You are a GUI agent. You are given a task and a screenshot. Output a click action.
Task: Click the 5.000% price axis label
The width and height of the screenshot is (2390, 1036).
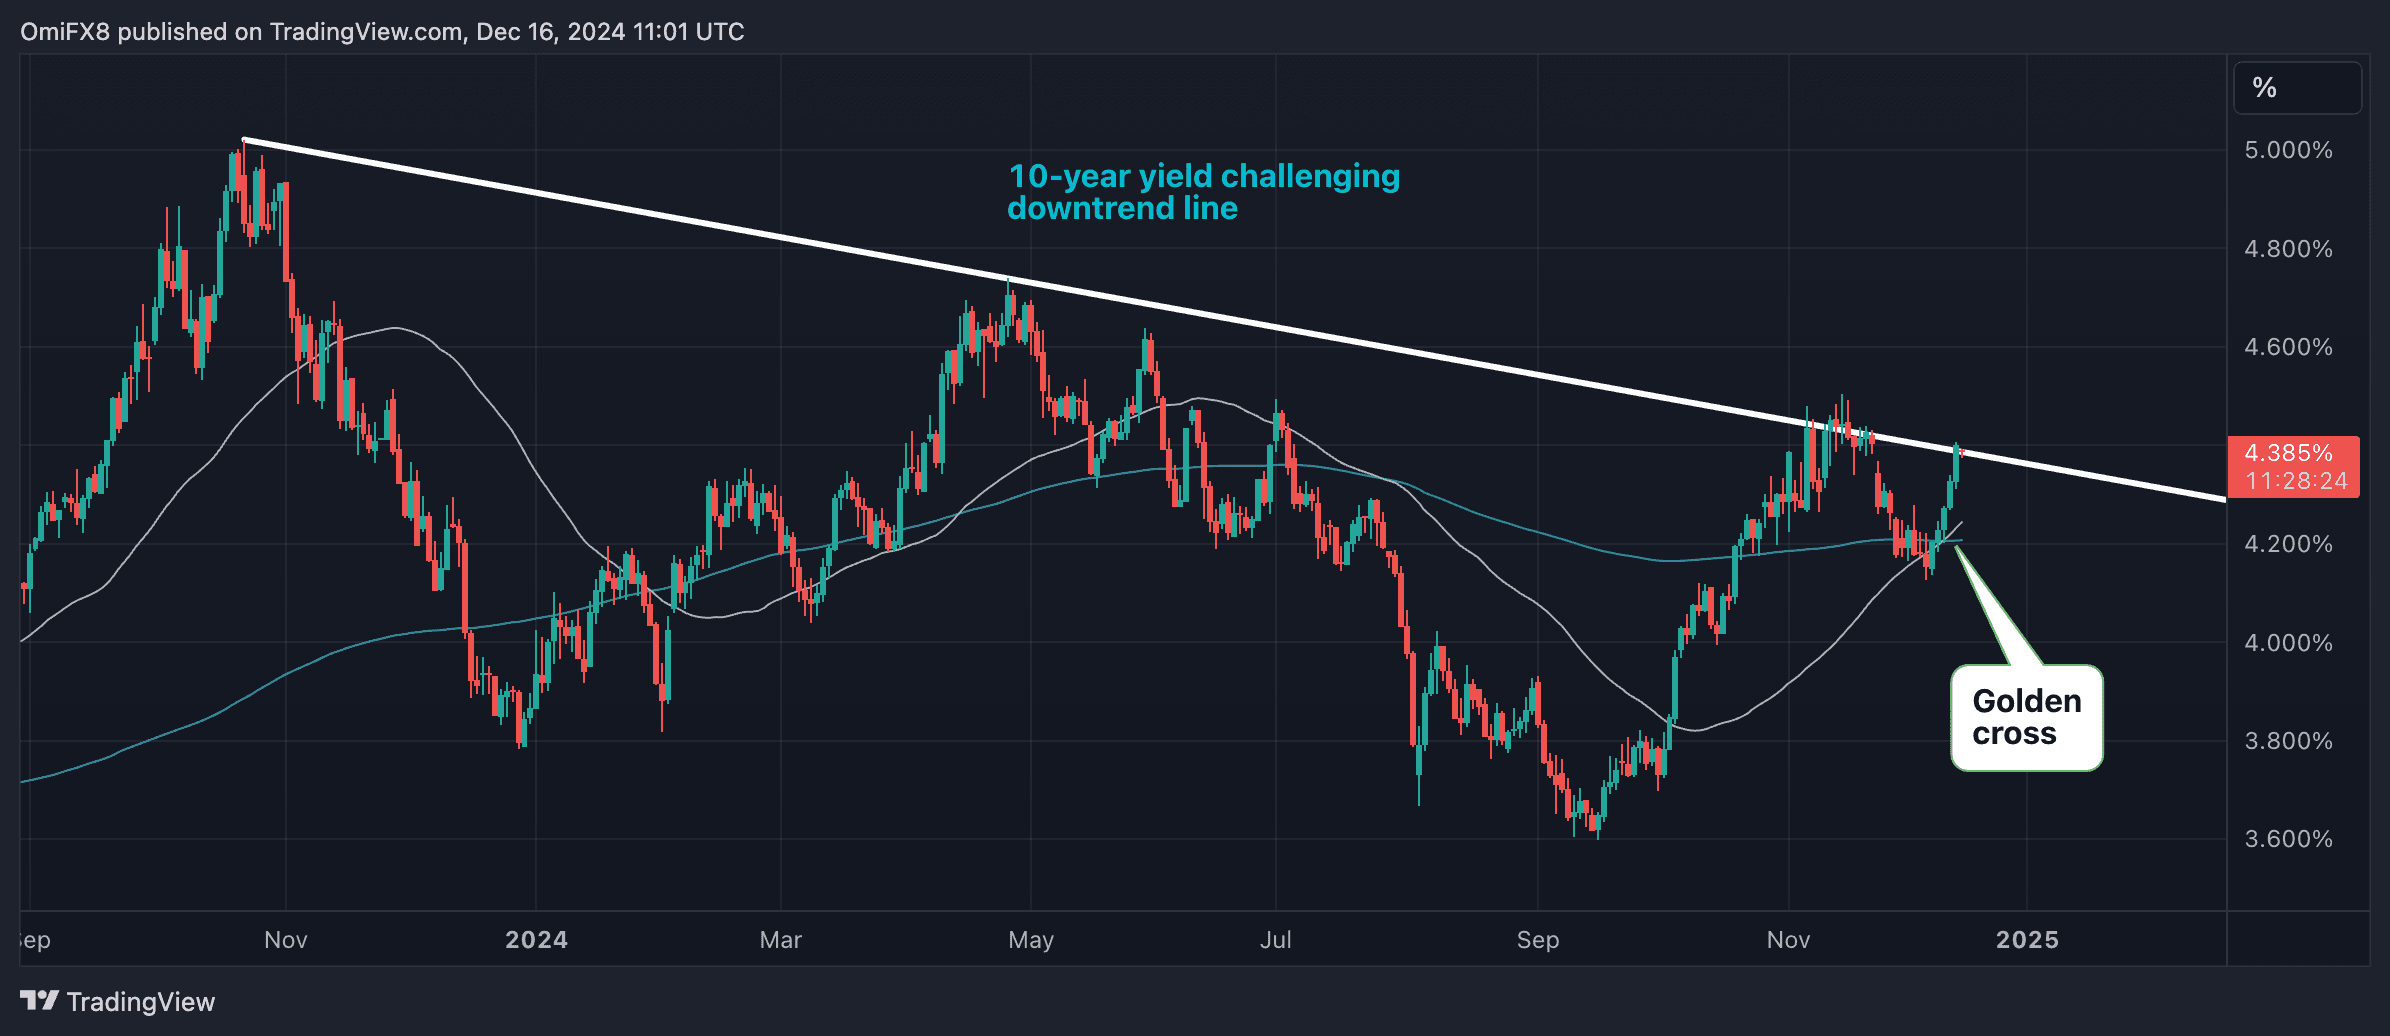tap(2289, 150)
